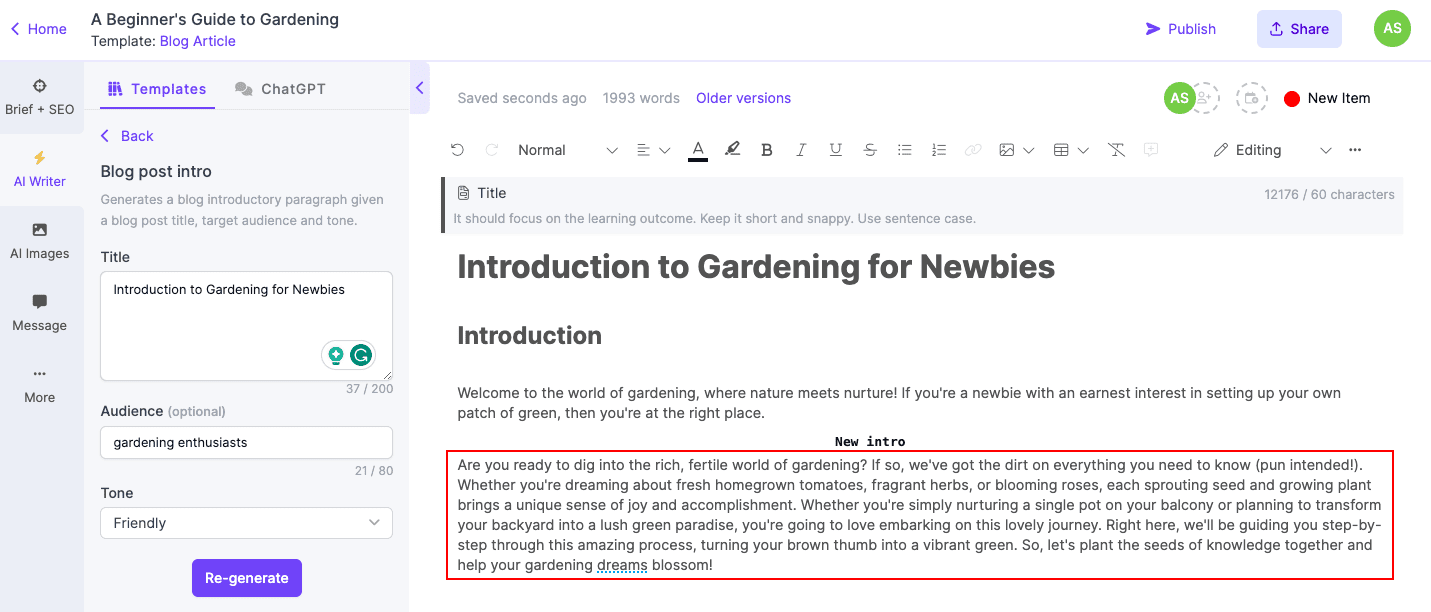Select the AI Writer sidebar item
Viewport: 1431px width, 612px height.
pyautogui.click(x=40, y=169)
